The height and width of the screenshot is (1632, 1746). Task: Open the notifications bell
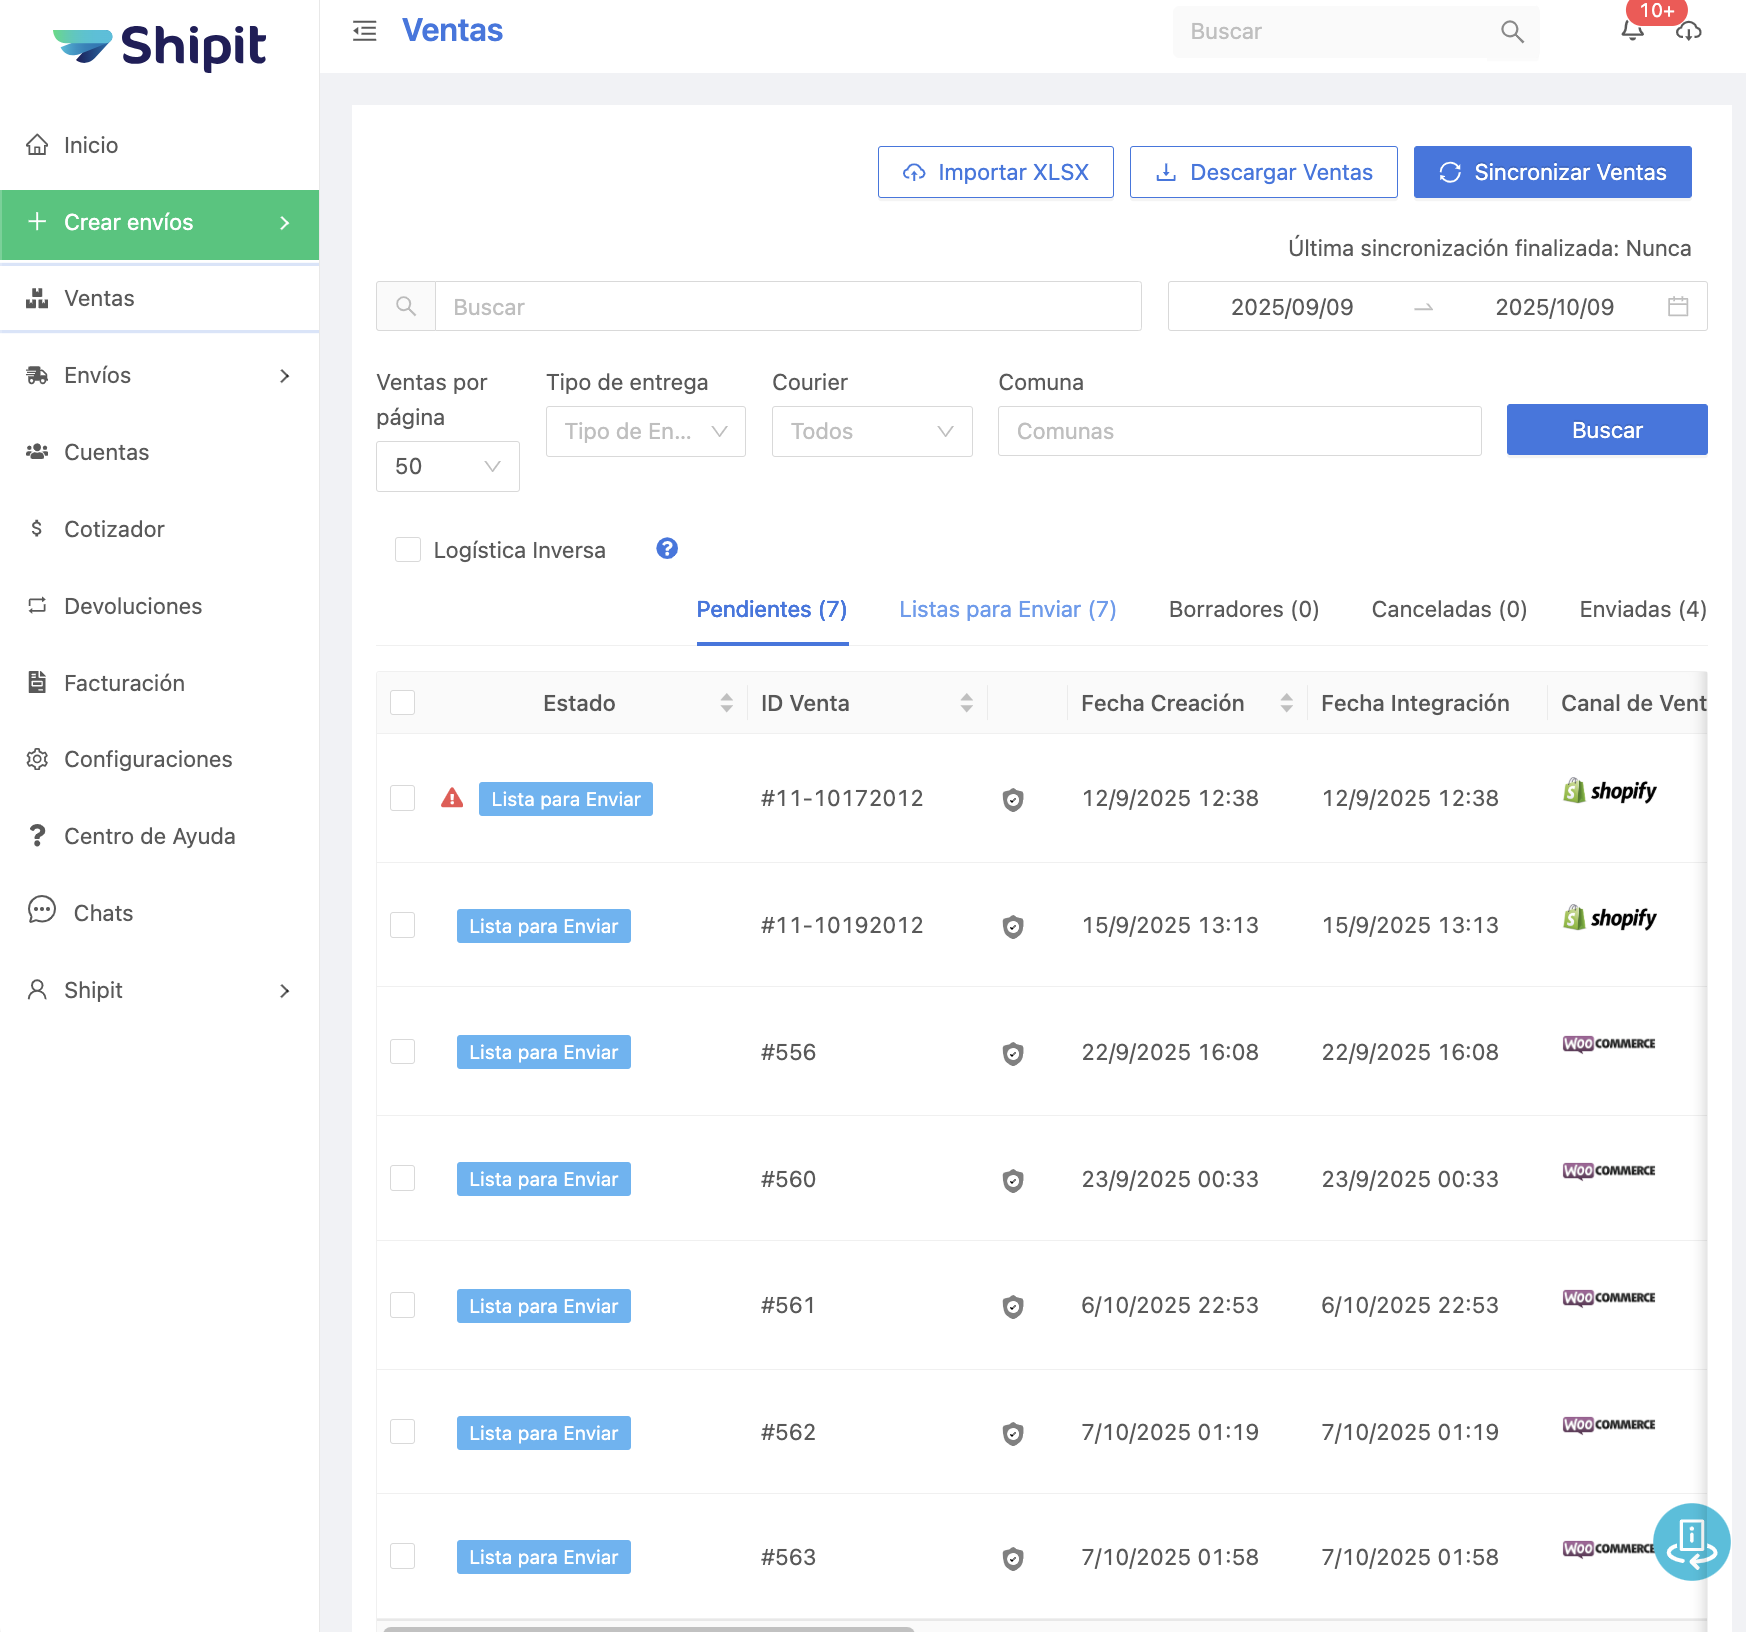tap(1632, 31)
